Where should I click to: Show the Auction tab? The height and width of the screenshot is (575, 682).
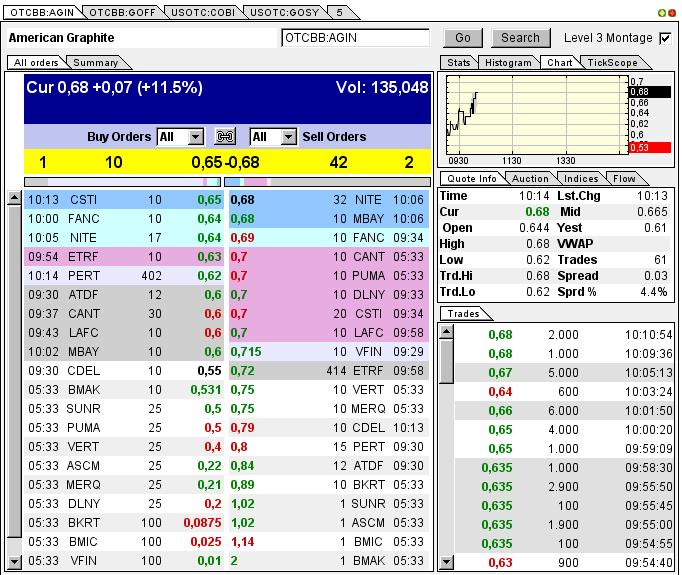[x=530, y=178]
